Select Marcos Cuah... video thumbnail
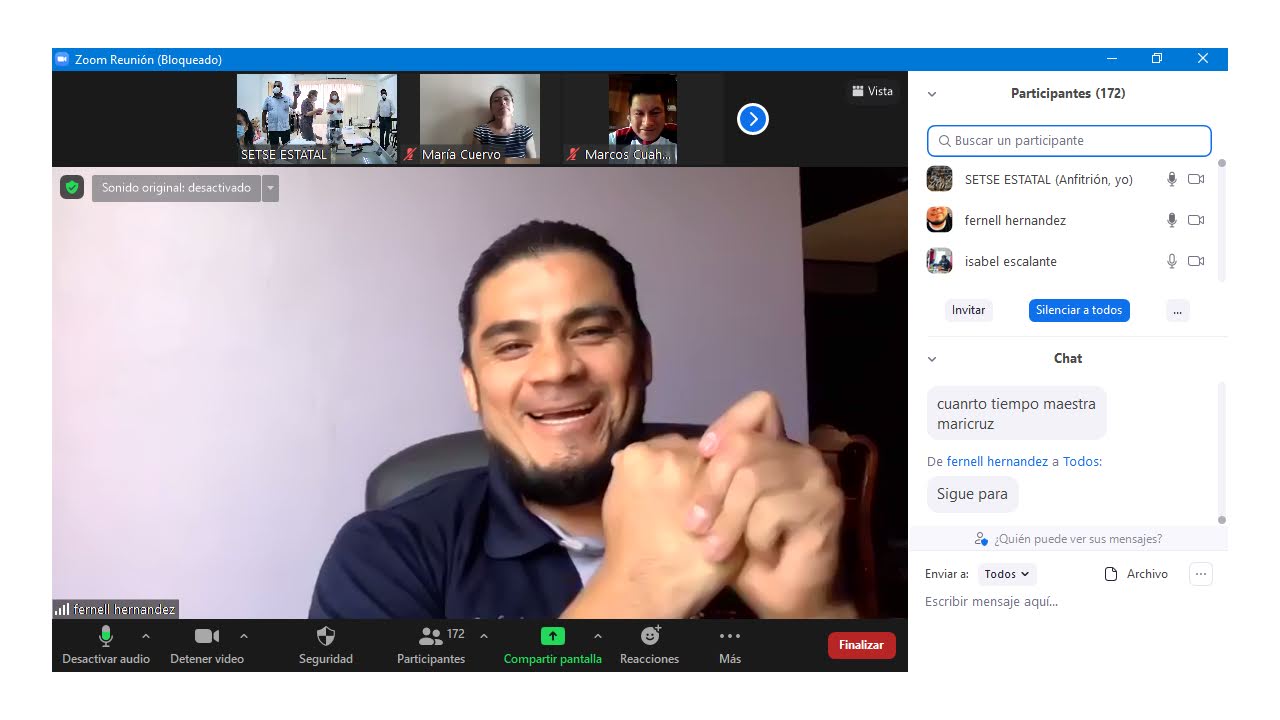Viewport: 1280px width, 720px height. (642, 118)
